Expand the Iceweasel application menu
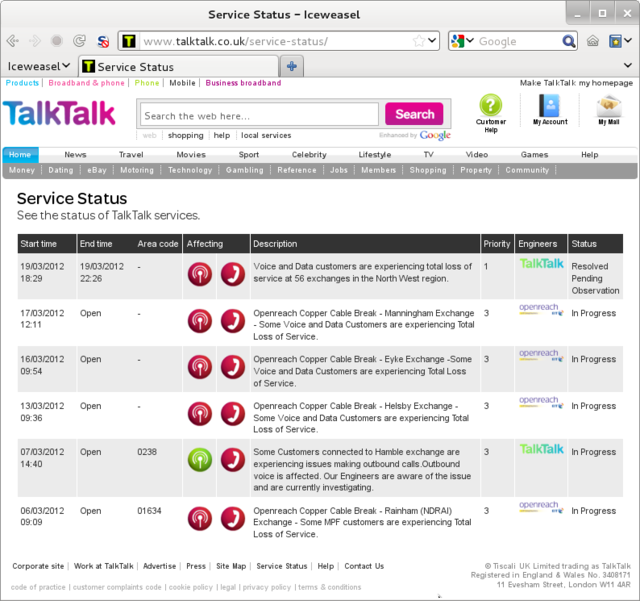Image resolution: width=640 pixels, height=601 pixels. click(38, 66)
